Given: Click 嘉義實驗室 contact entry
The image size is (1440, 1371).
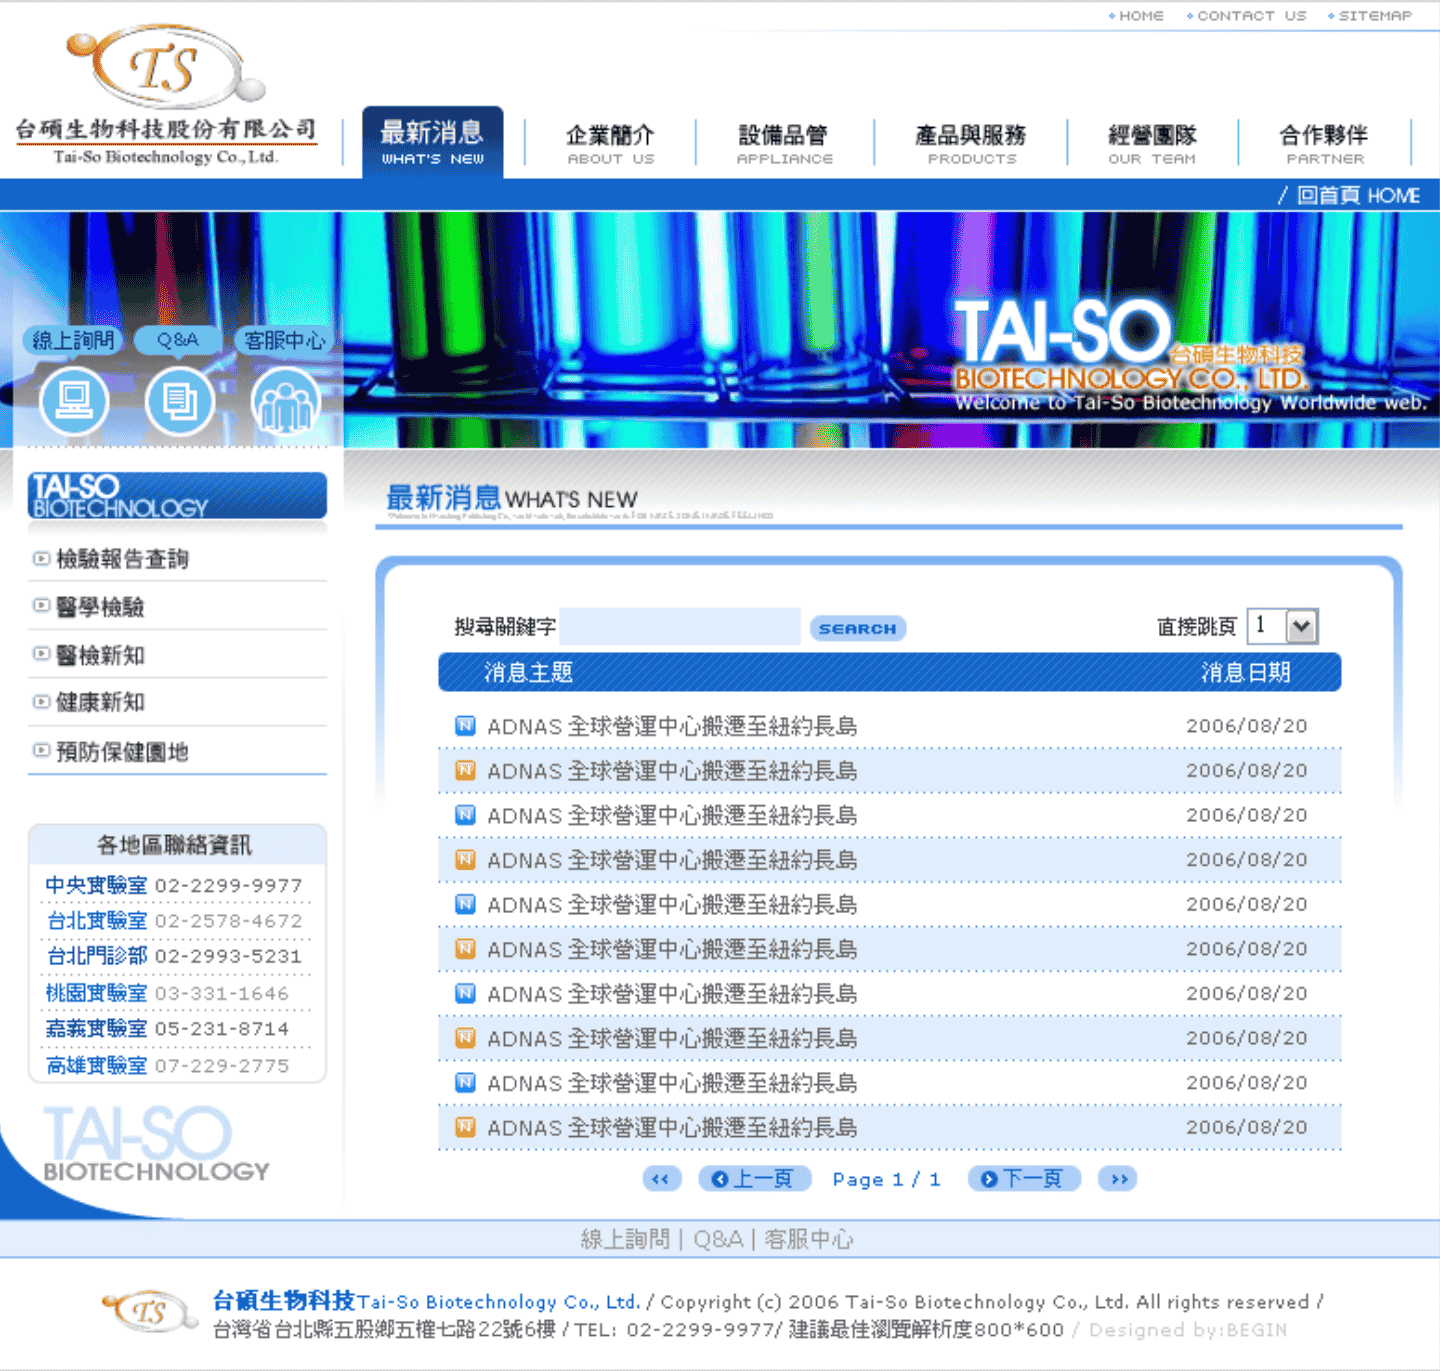Looking at the screenshot, I should [167, 1028].
